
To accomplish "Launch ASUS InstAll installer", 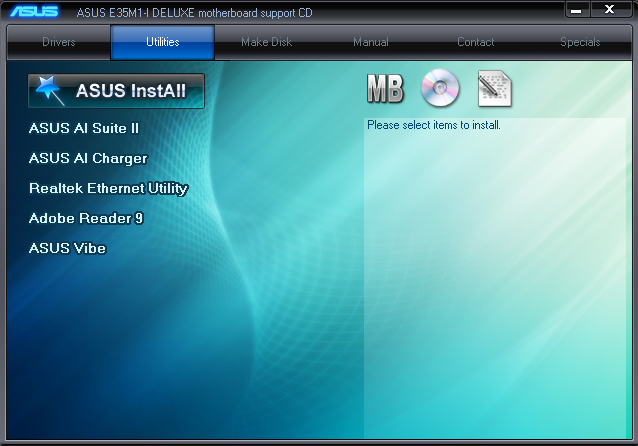I will coord(116,91).
